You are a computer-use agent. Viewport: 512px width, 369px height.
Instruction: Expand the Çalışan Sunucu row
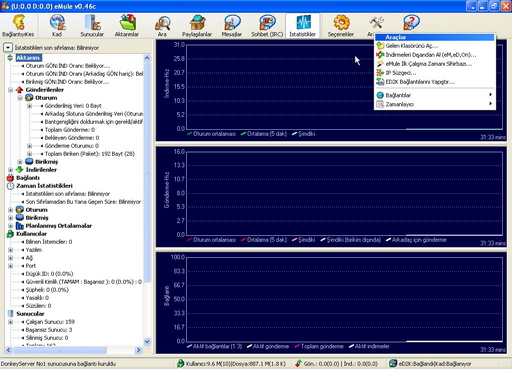tap(10, 322)
